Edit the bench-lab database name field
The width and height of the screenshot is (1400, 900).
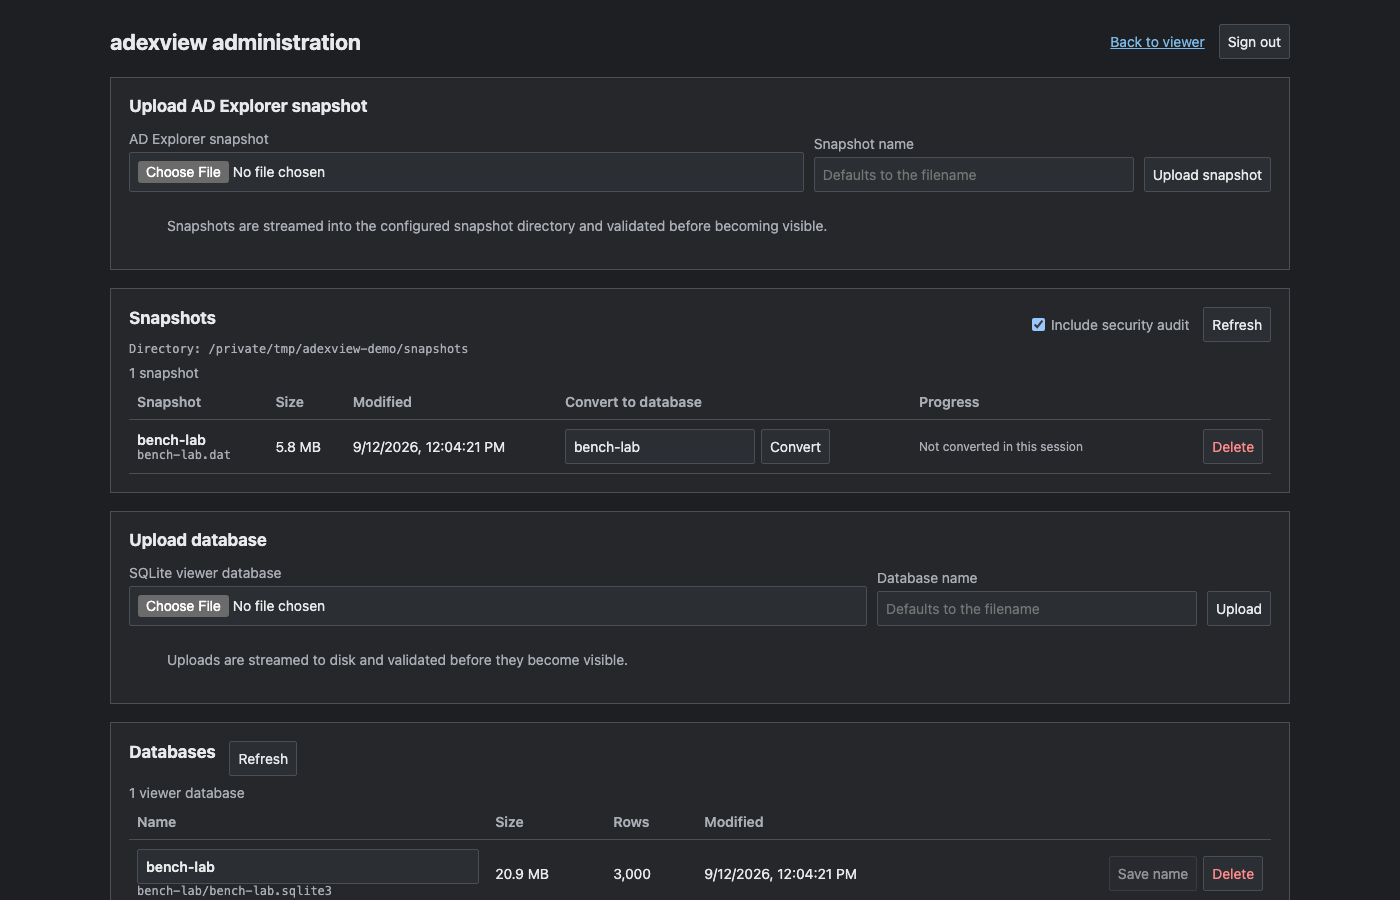click(308, 867)
